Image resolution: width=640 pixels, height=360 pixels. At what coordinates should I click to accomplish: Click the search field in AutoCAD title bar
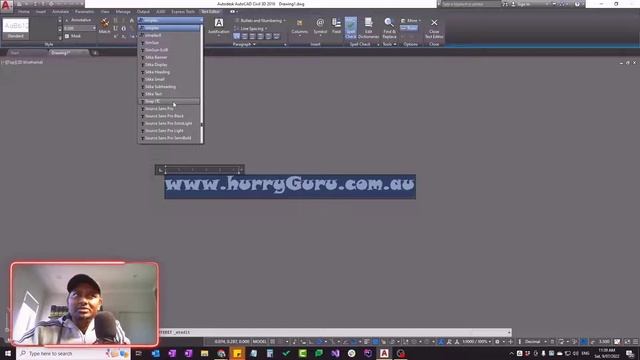pyautogui.click(x=471, y=4)
